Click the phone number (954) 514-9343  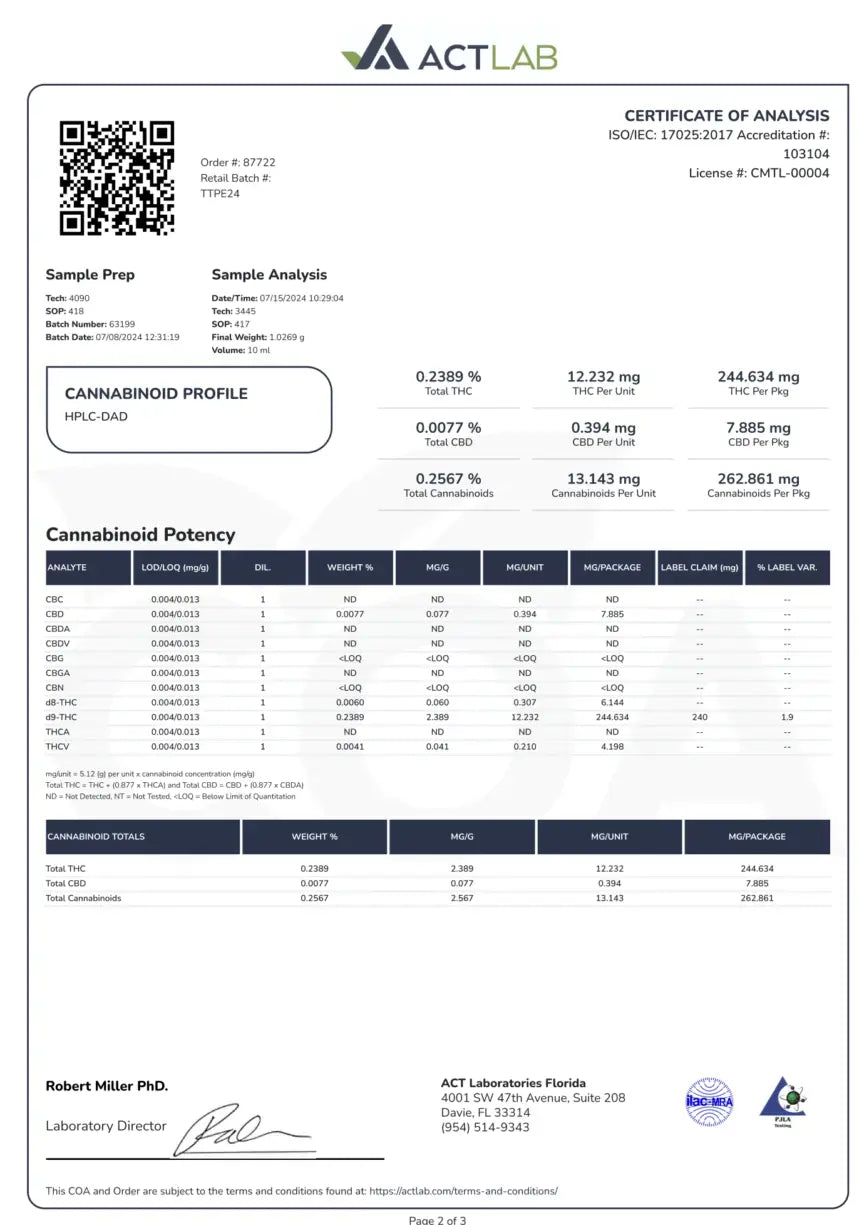tap(485, 1127)
